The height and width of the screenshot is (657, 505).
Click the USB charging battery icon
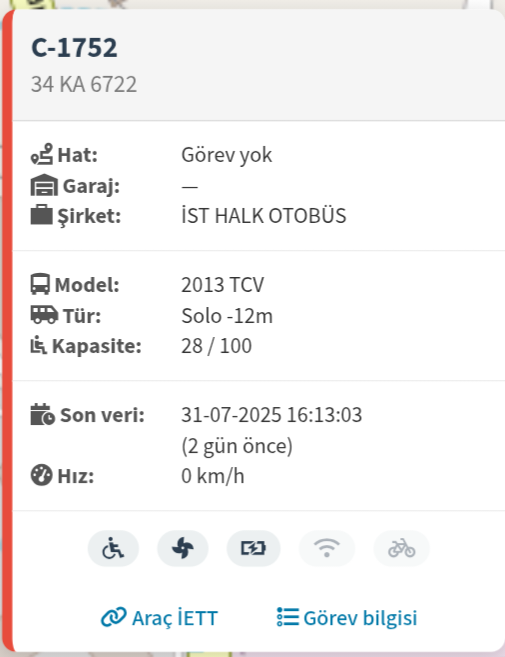click(x=253, y=548)
